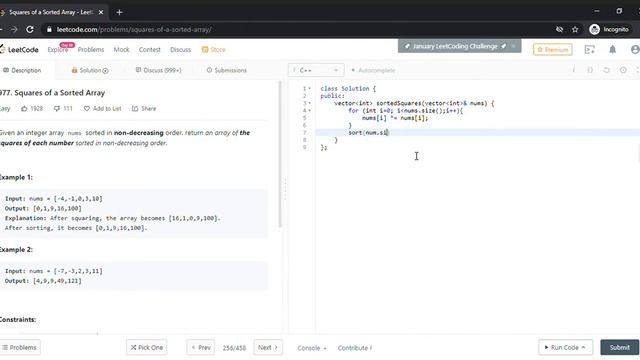The image size is (640, 360).
Task: Go to the Prev problem
Action: click(201, 347)
